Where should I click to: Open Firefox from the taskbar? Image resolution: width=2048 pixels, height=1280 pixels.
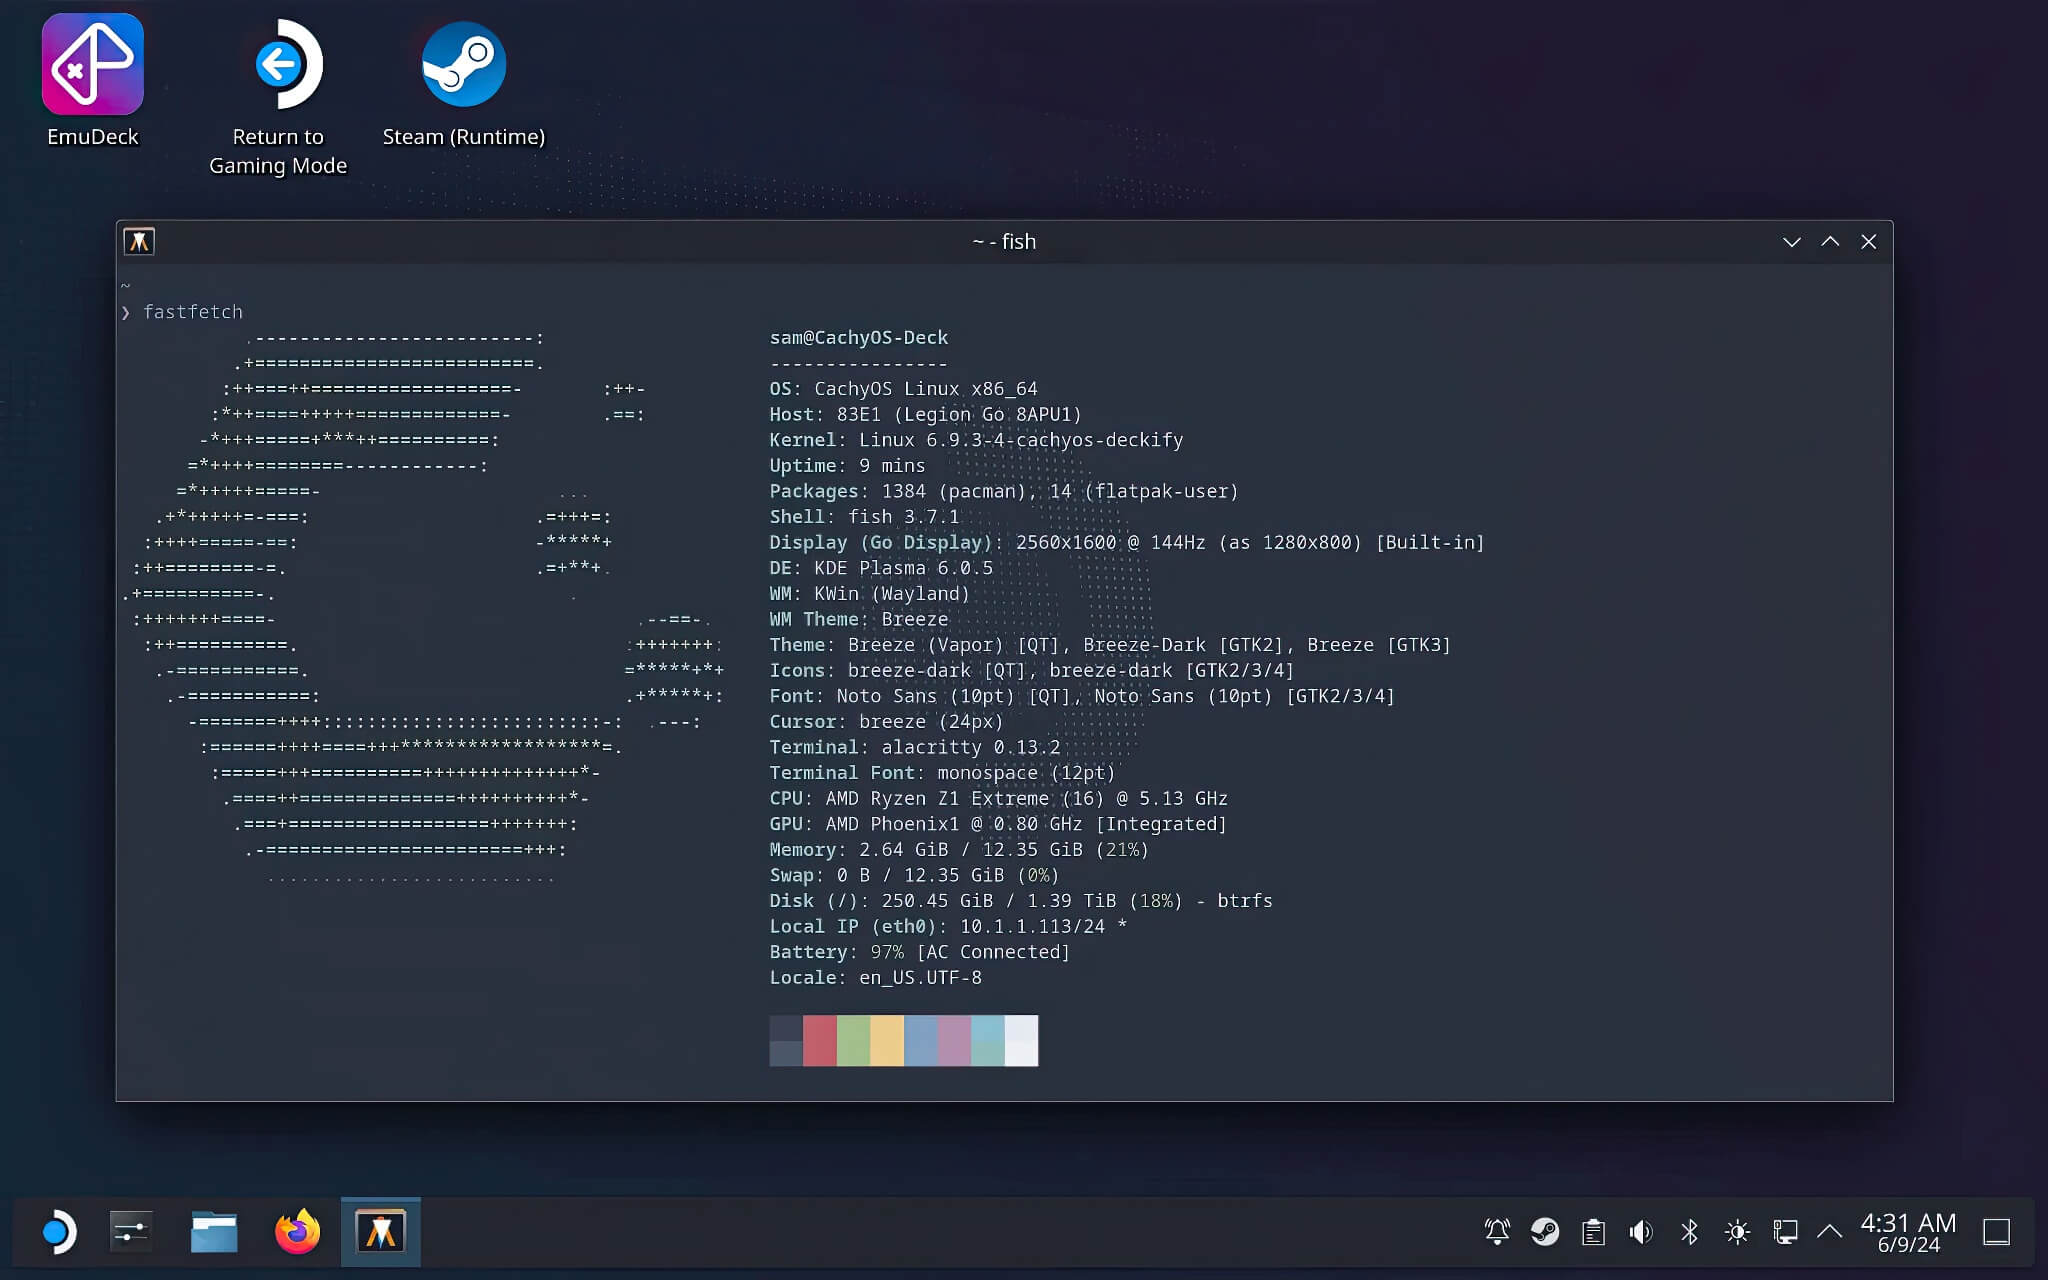pyautogui.click(x=296, y=1232)
